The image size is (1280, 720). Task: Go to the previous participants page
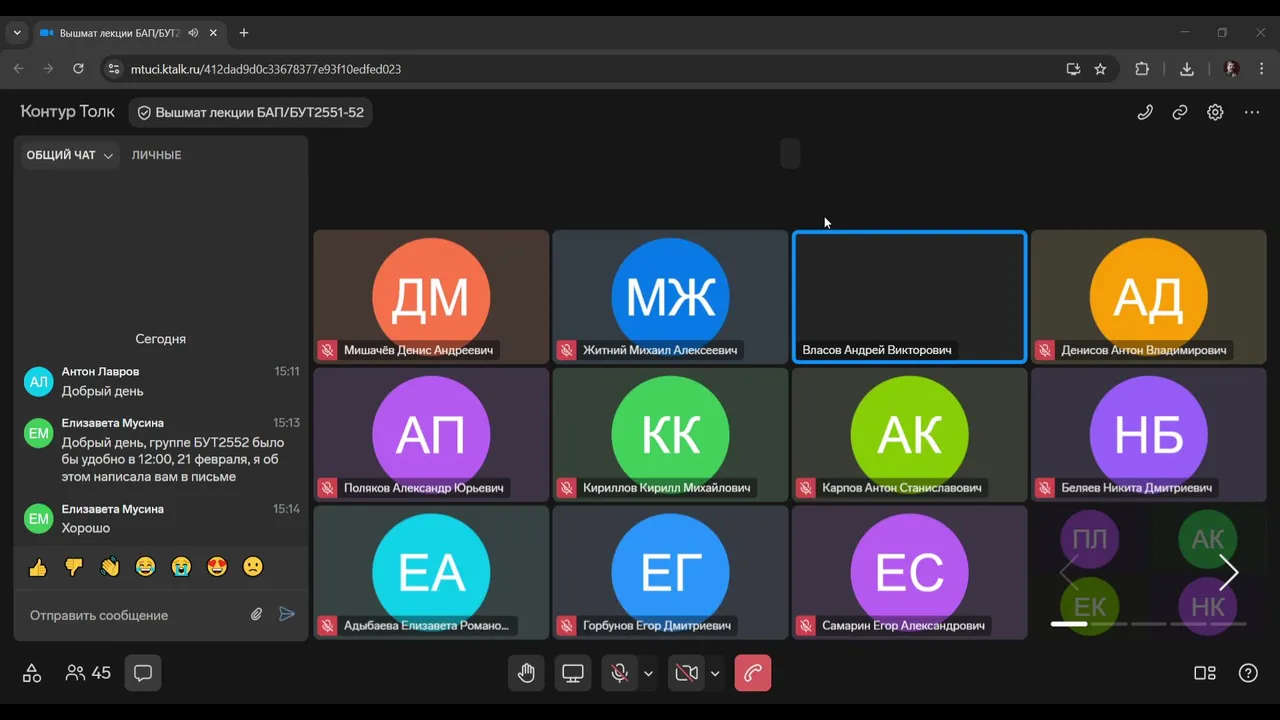[x=1069, y=573]
